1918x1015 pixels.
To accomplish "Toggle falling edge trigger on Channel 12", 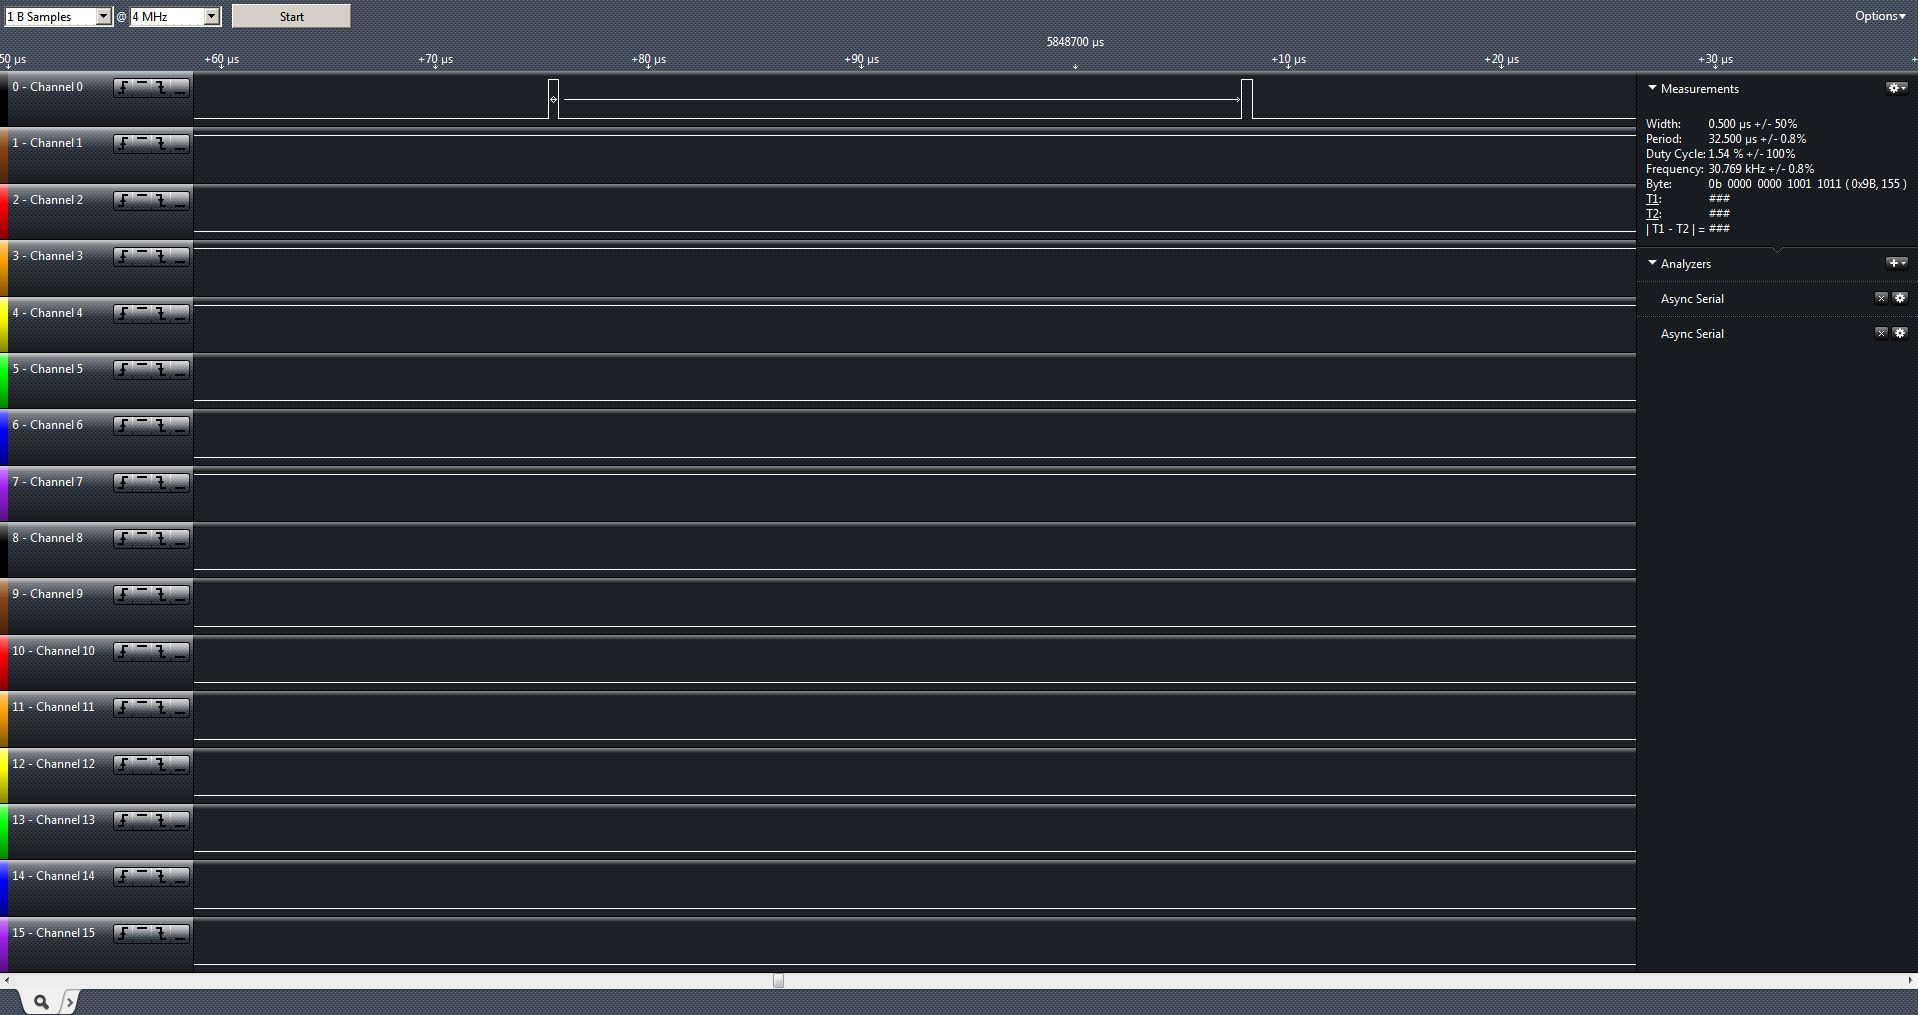I will [x=161, y=765].
